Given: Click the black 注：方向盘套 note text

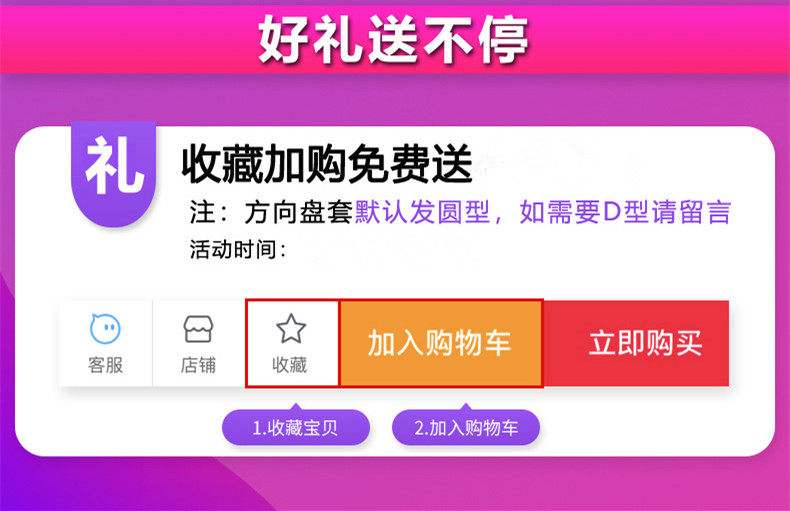Looking at the screenshot, I should (x=271, y=212).
